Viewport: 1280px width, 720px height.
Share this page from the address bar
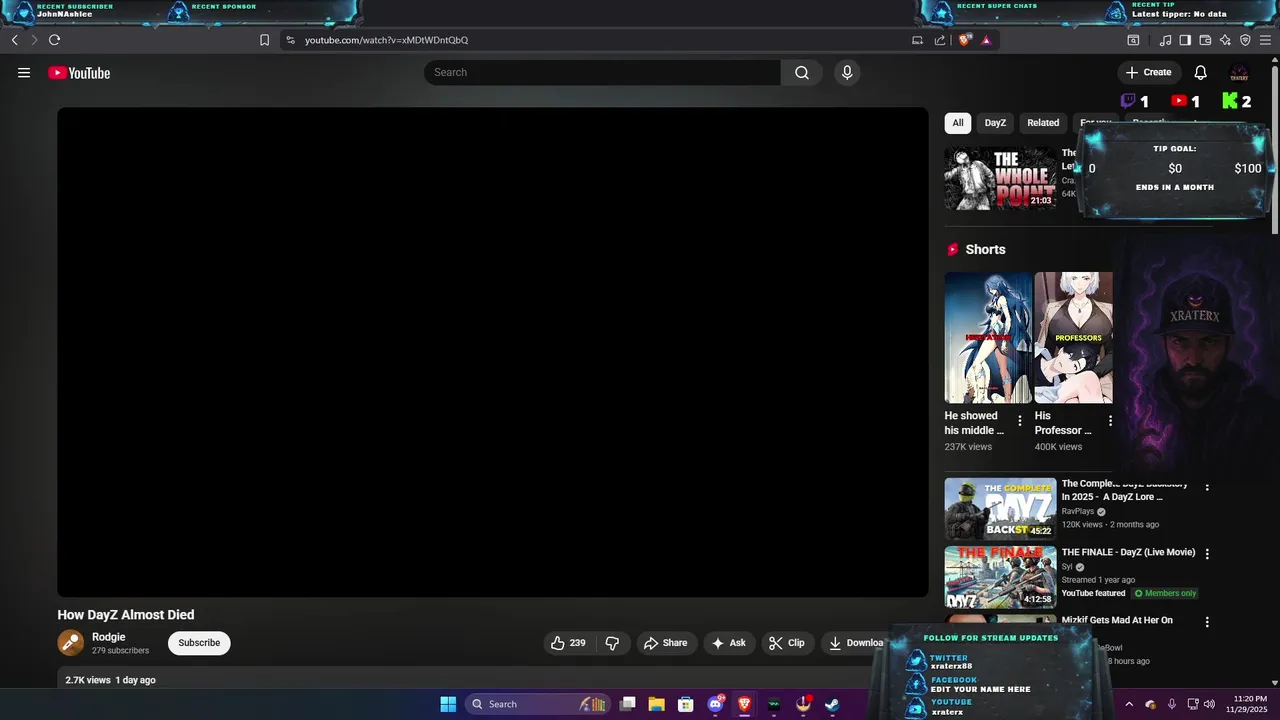940,40
